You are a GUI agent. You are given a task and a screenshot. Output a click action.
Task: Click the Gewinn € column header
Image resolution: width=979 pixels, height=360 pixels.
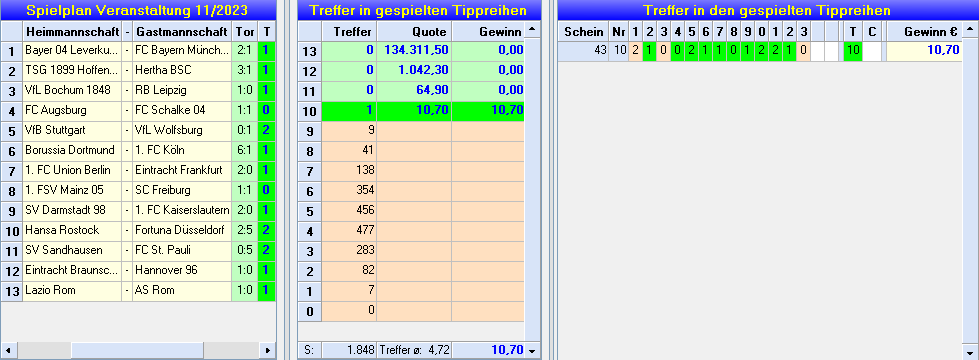[923, 31]
